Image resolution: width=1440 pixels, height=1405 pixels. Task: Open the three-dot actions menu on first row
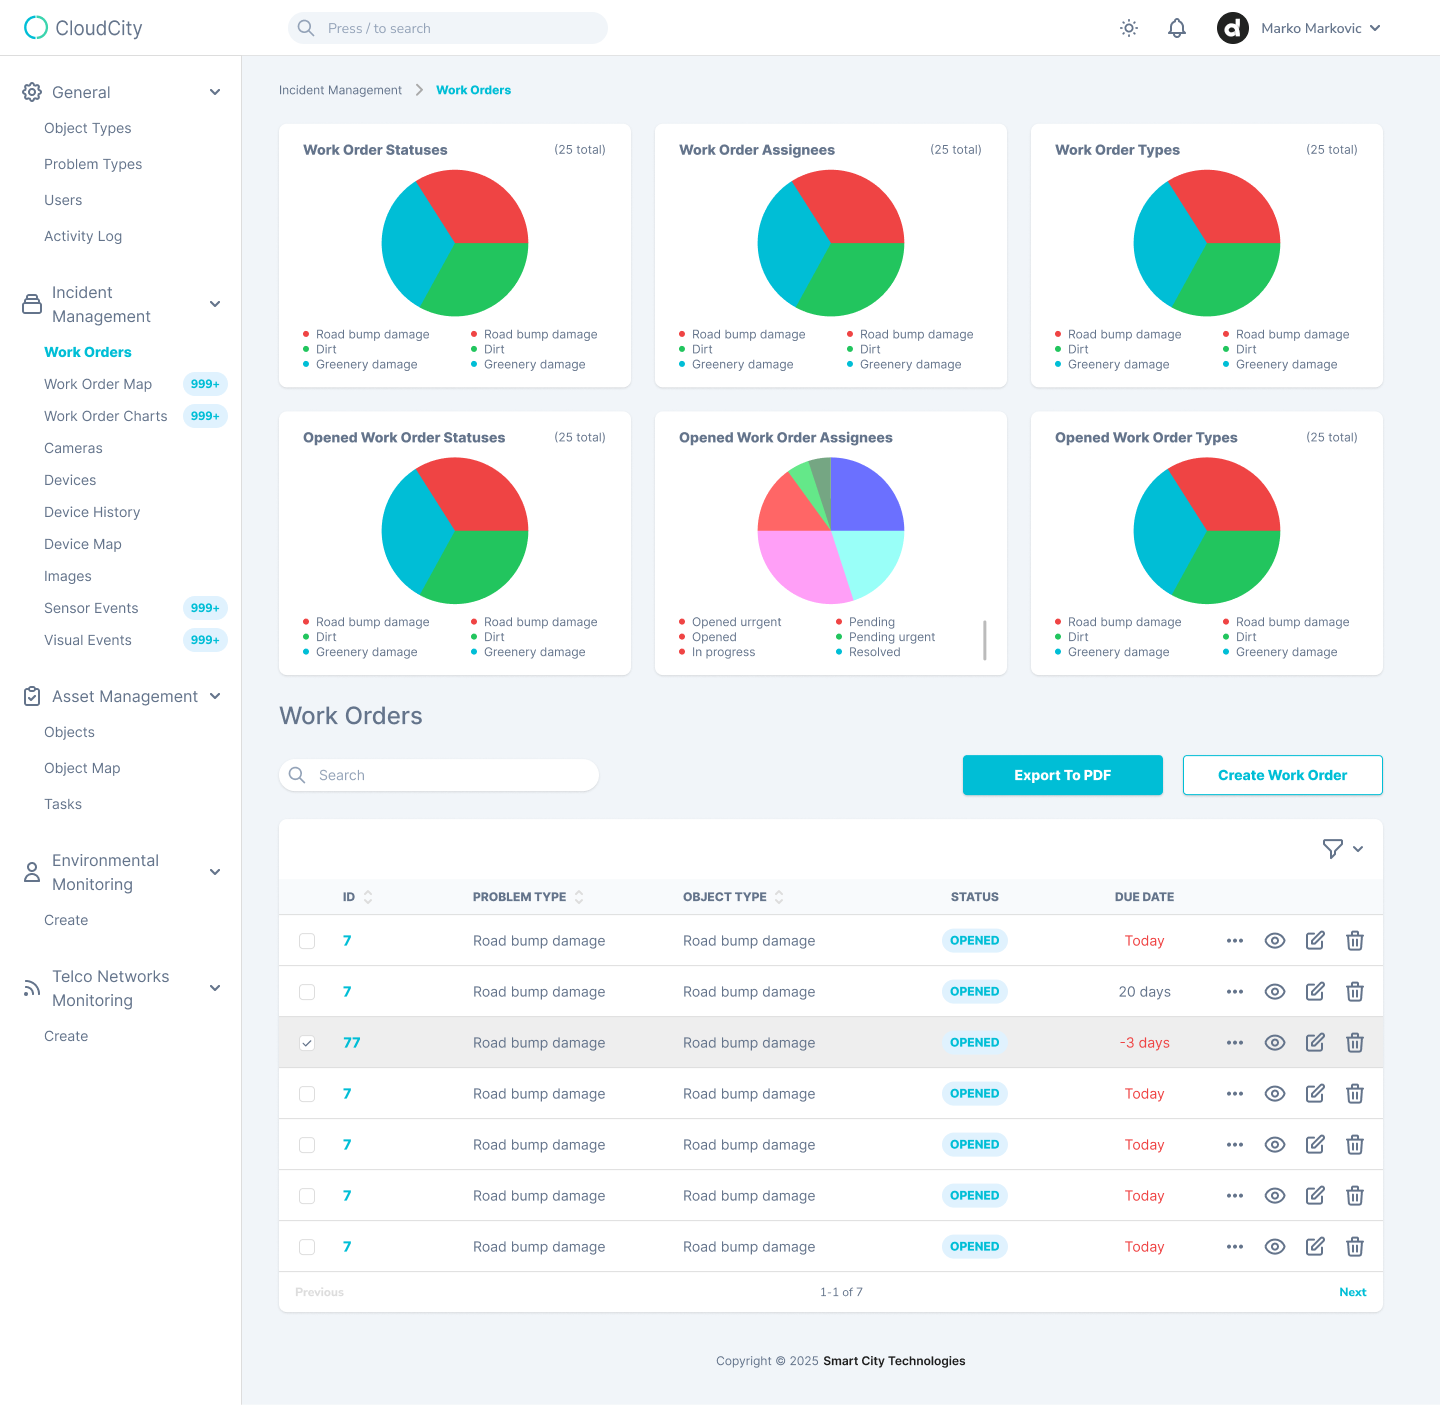[1234, 940]
